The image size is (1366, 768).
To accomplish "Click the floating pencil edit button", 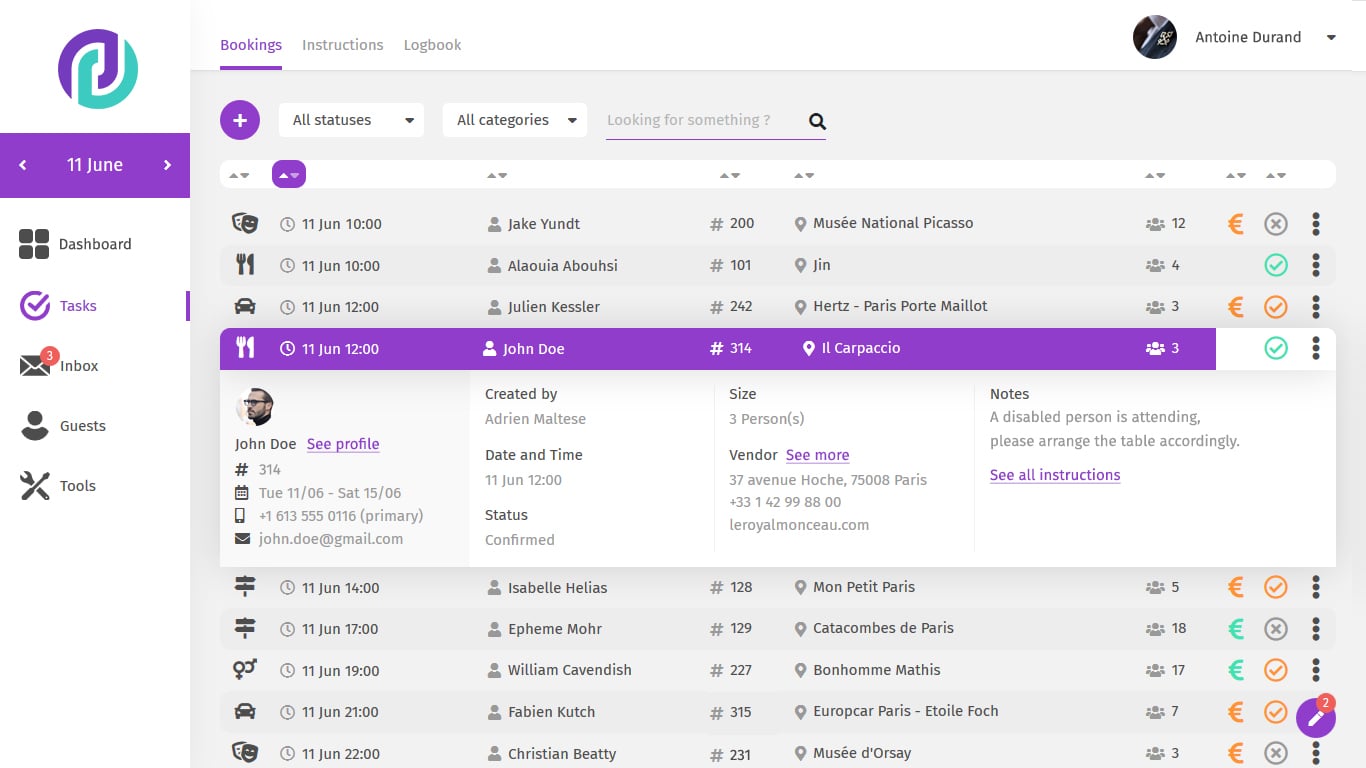I will coord(1315,718).
